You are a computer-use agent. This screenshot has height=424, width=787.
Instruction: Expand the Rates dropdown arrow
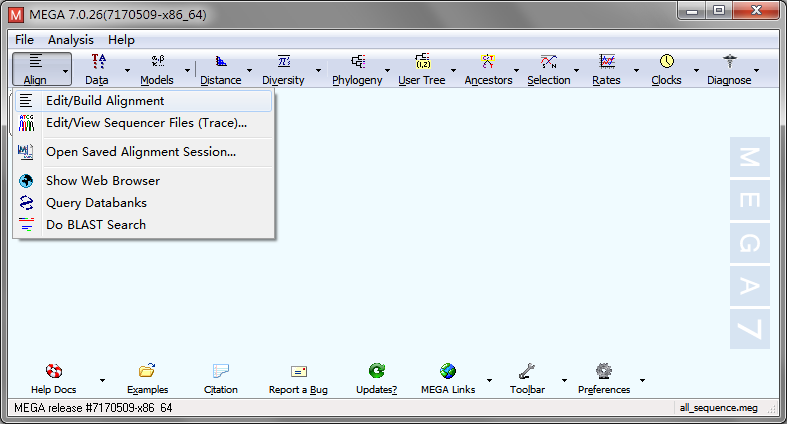click(636, 70)
